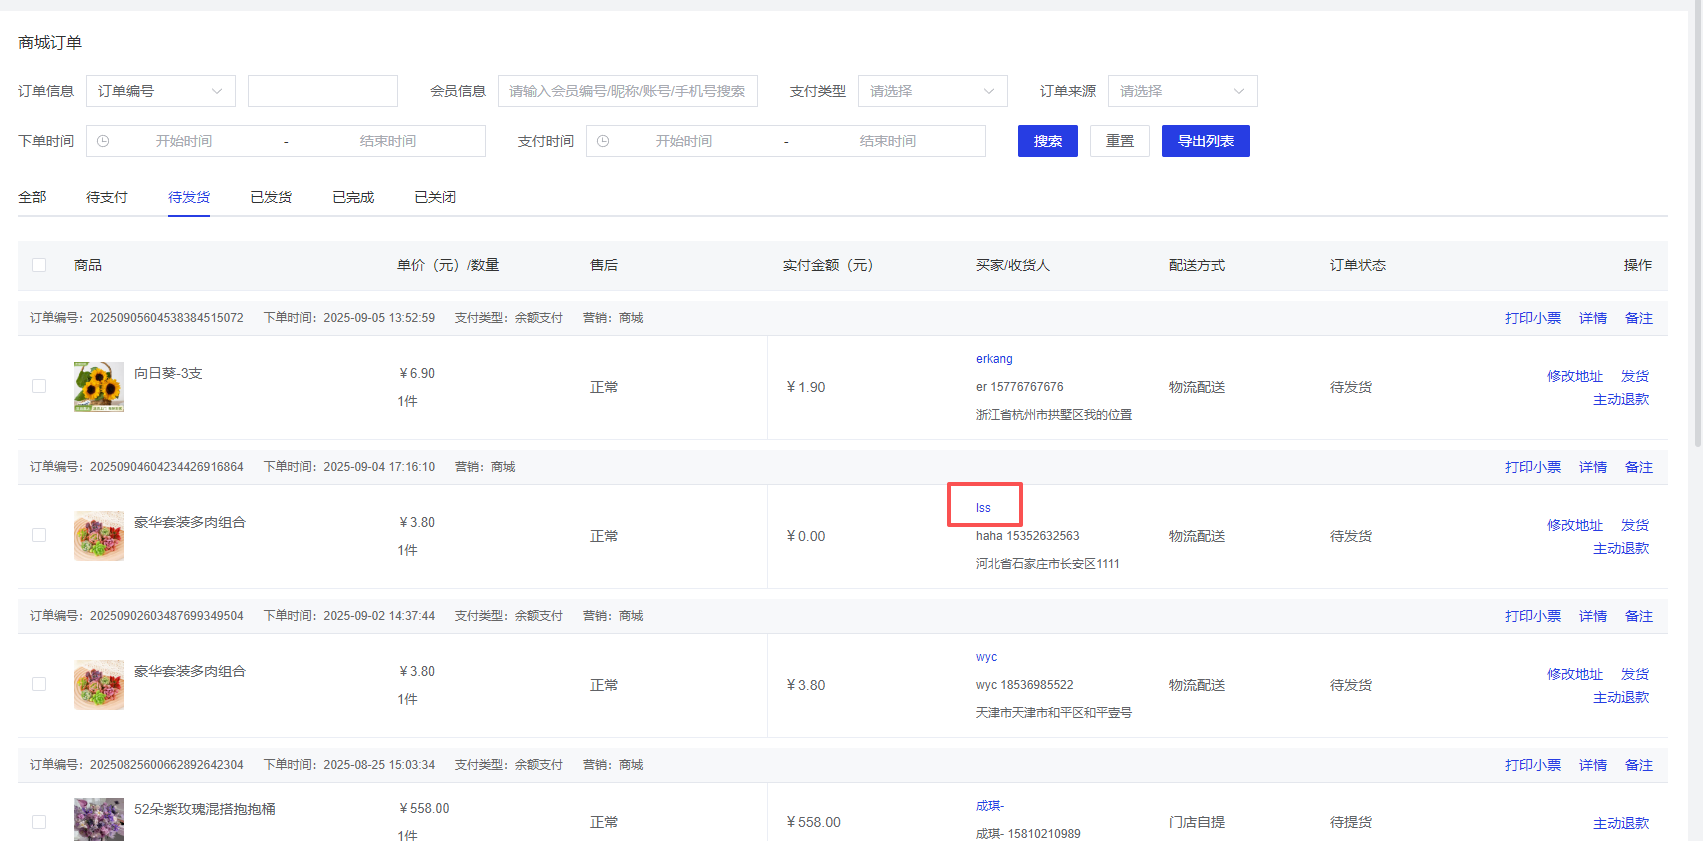Screen dimensions: 1703x841
Task: Click the vertical page scrollbar
Action: pos(1696,225)
